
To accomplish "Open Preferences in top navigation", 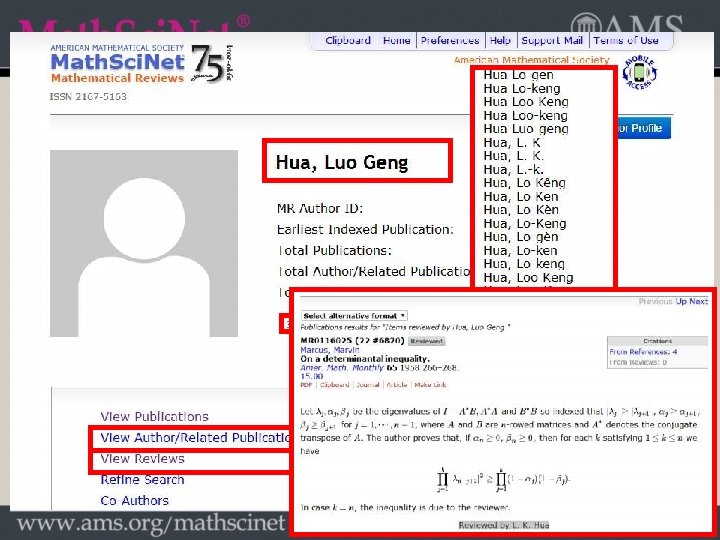I will click(x=450, y=40).
